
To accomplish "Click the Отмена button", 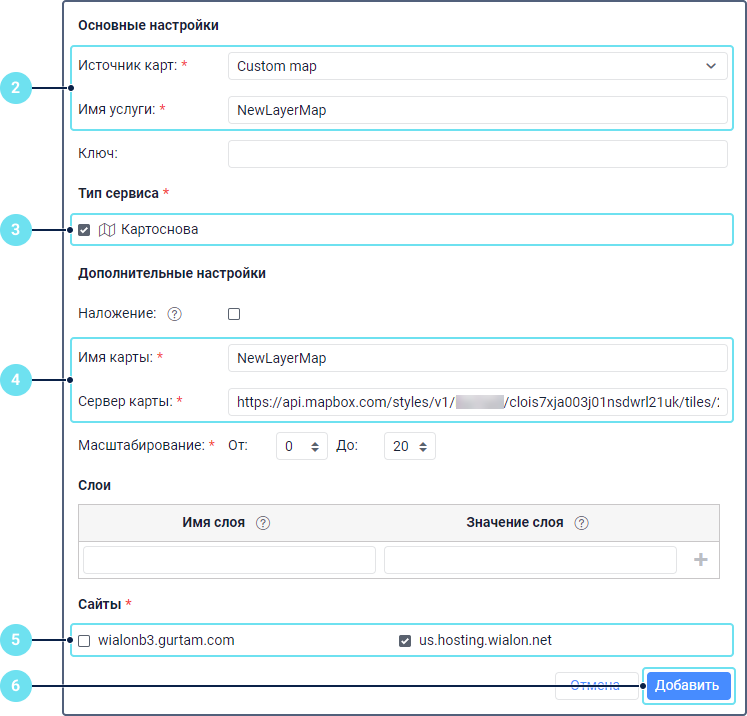I will (x=595, y=686).
